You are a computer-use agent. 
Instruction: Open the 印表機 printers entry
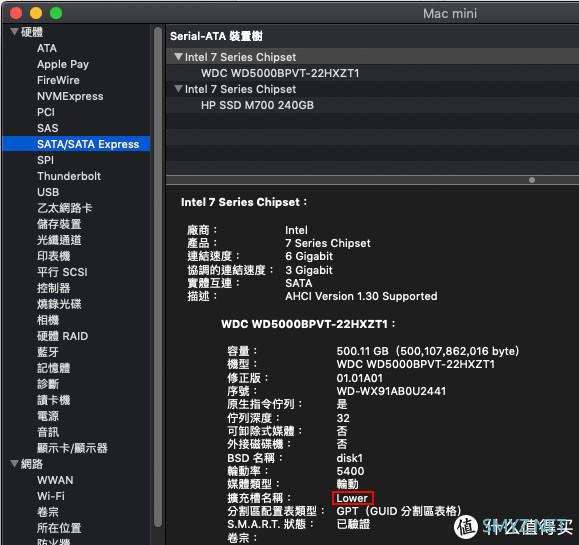click(54, 256)
